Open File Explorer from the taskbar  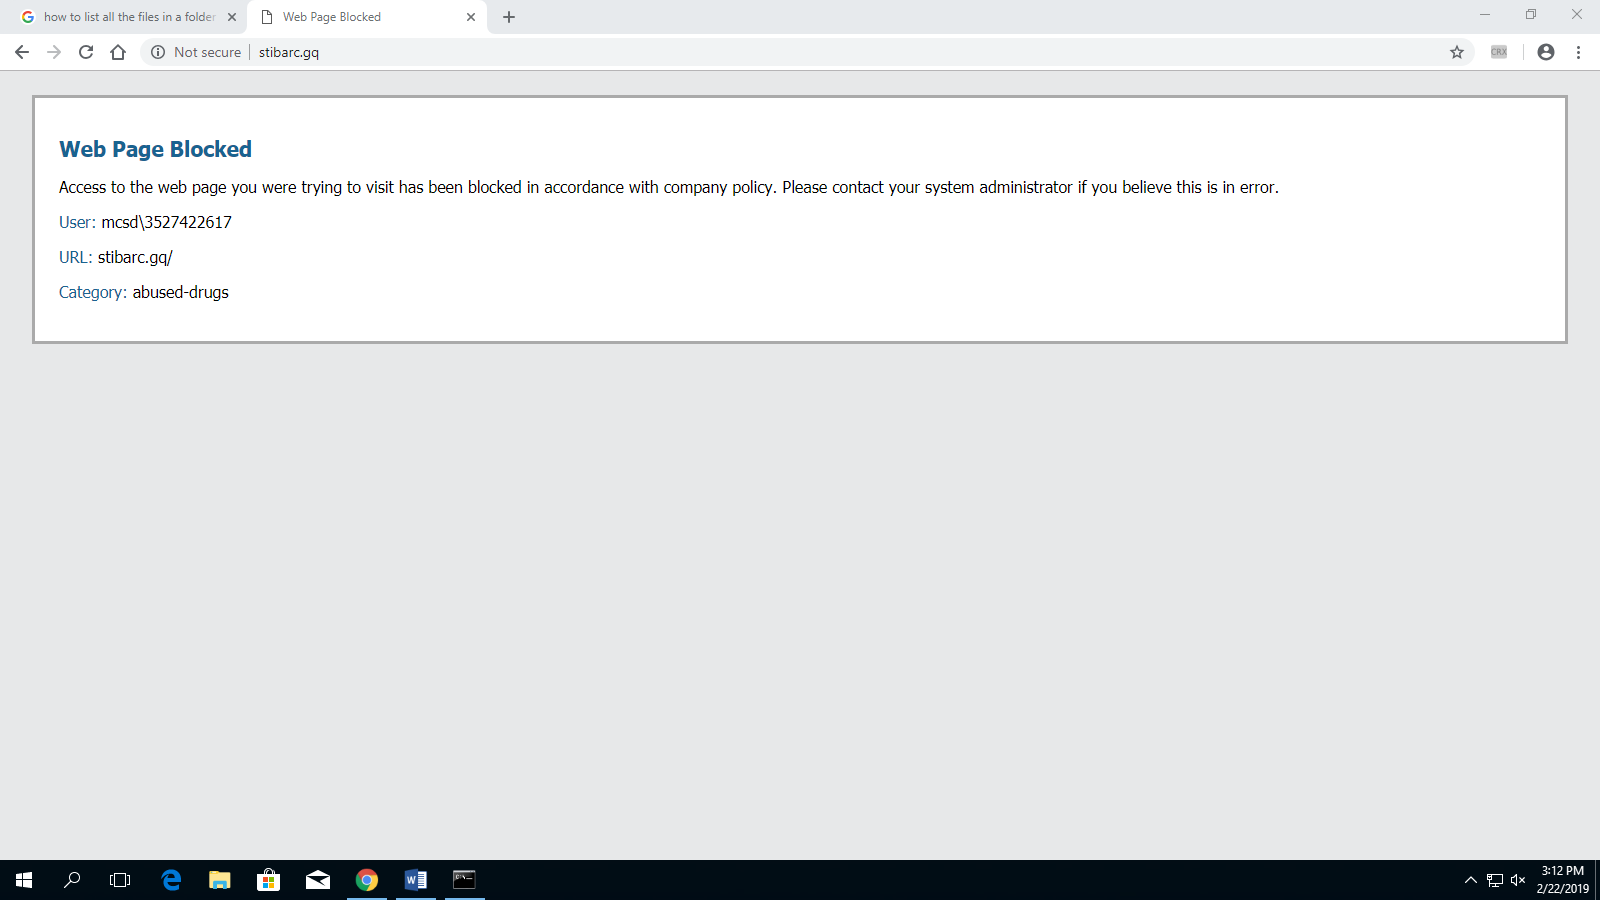point(220,880)
